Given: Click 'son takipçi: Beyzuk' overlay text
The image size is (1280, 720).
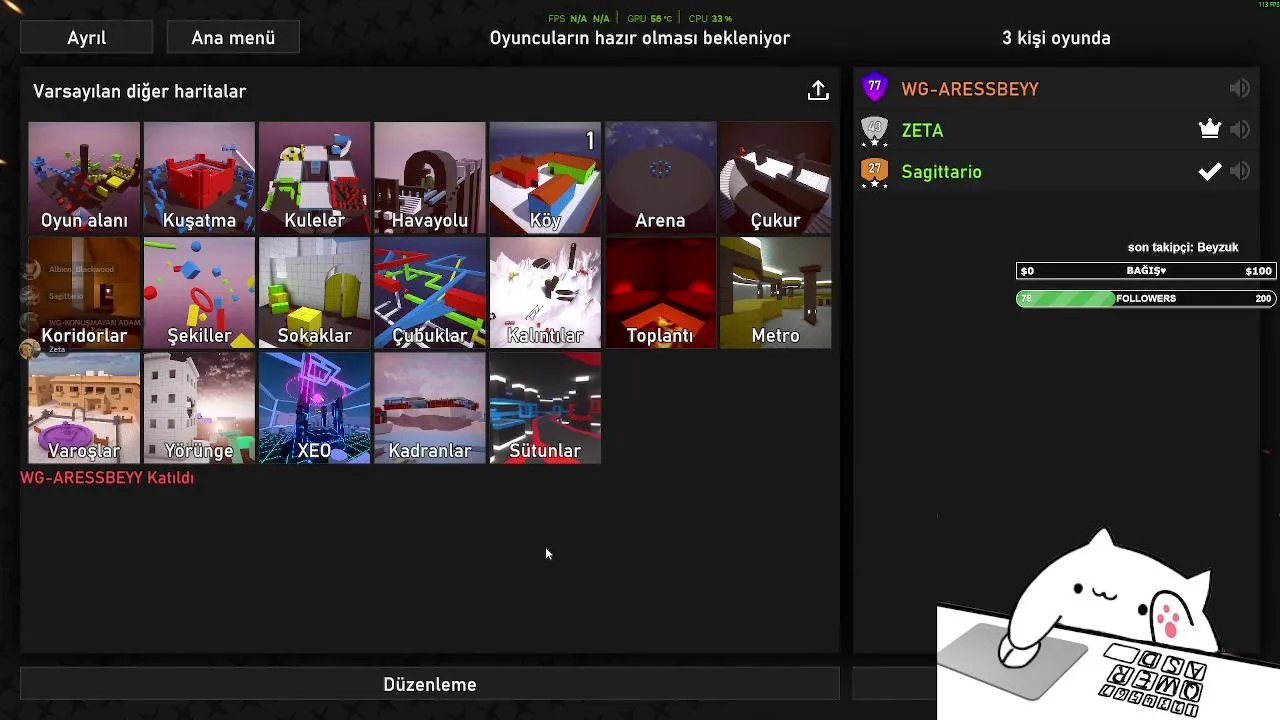Looking at the screenshot, I should click(x=1183, y=247).
